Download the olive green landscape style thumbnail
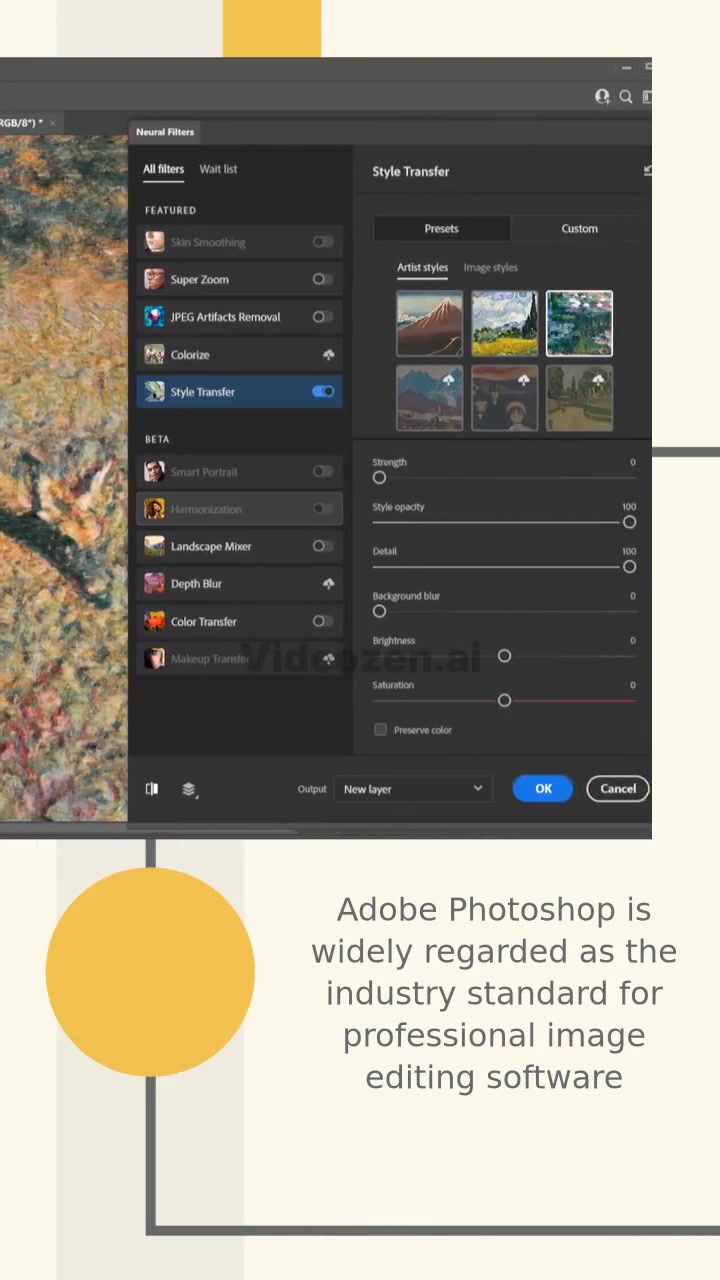720x1280 pixels. pyautogui.click(x=579, y=398)
